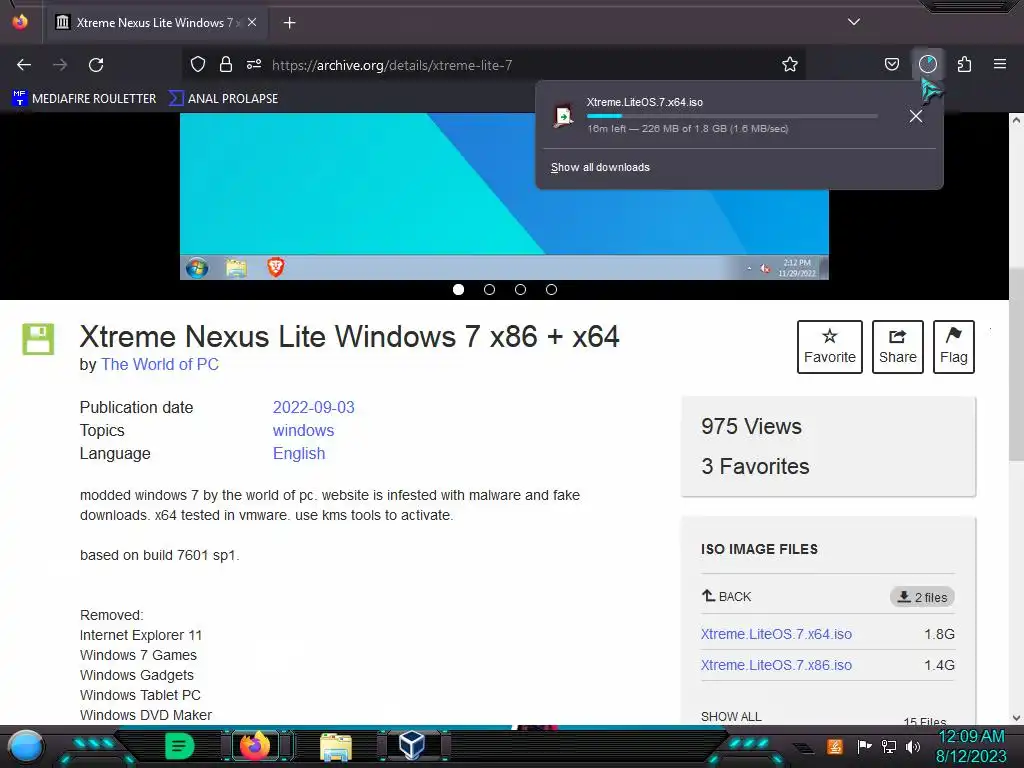
Task: Click SHOW ALL files
Action: (x=731, y=716)
